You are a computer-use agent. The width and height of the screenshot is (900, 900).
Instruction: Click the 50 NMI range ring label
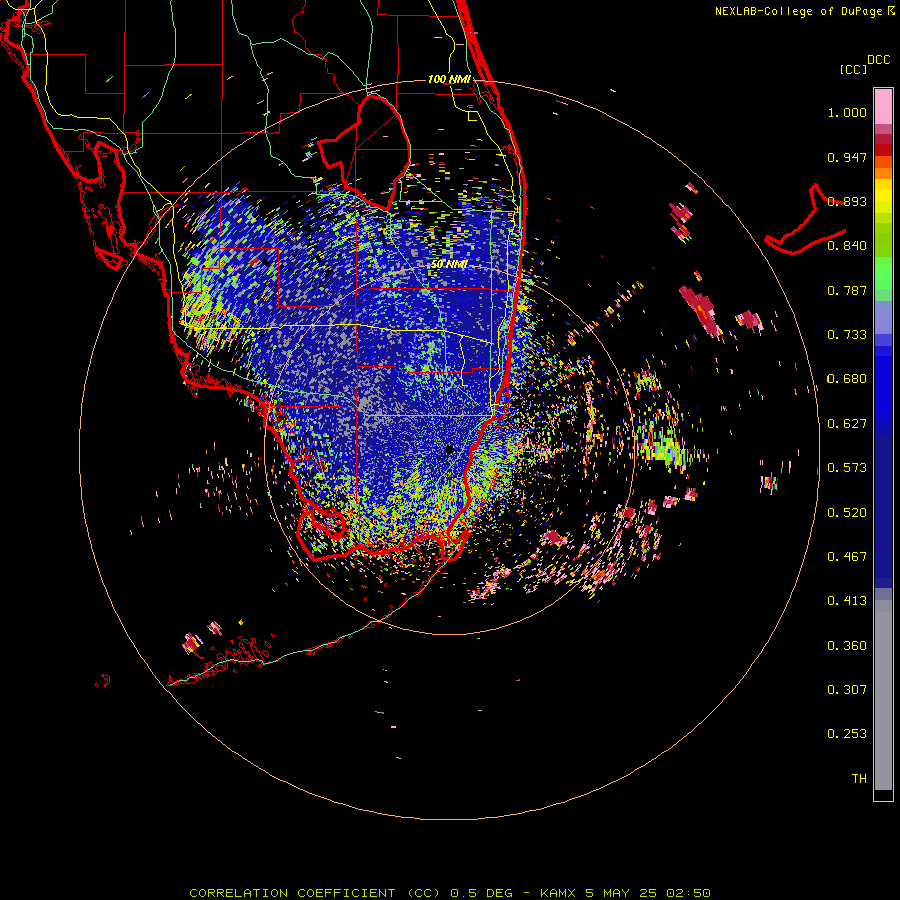[x=449, y=265]
